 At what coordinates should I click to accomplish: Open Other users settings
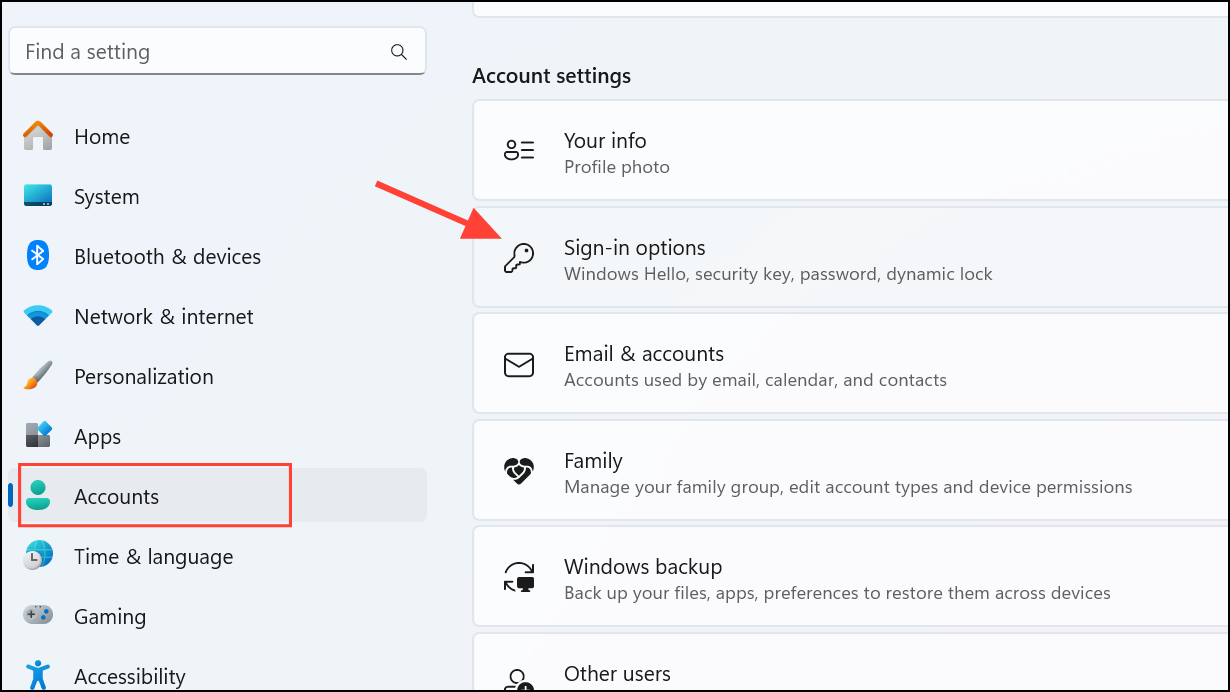pos(617,673)
